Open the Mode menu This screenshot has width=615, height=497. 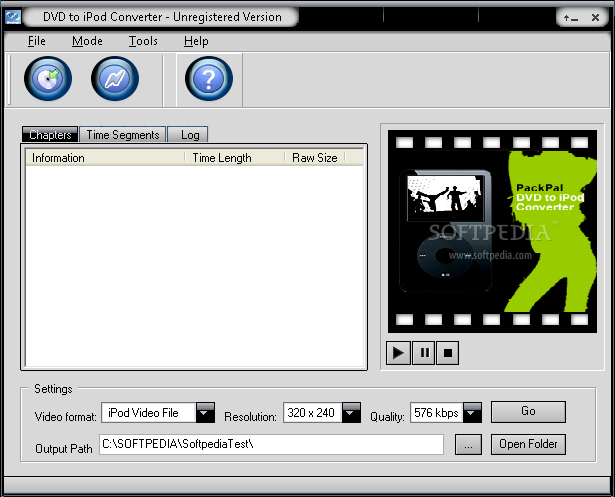87,41
